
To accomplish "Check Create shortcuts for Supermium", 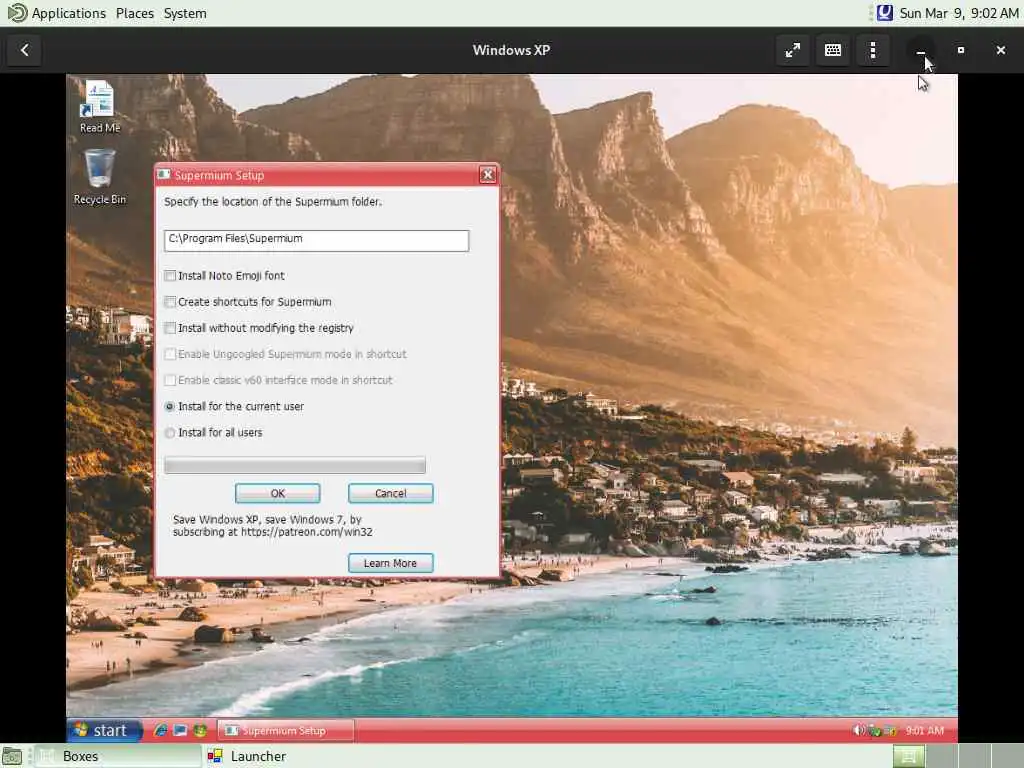I will (170, 302).
